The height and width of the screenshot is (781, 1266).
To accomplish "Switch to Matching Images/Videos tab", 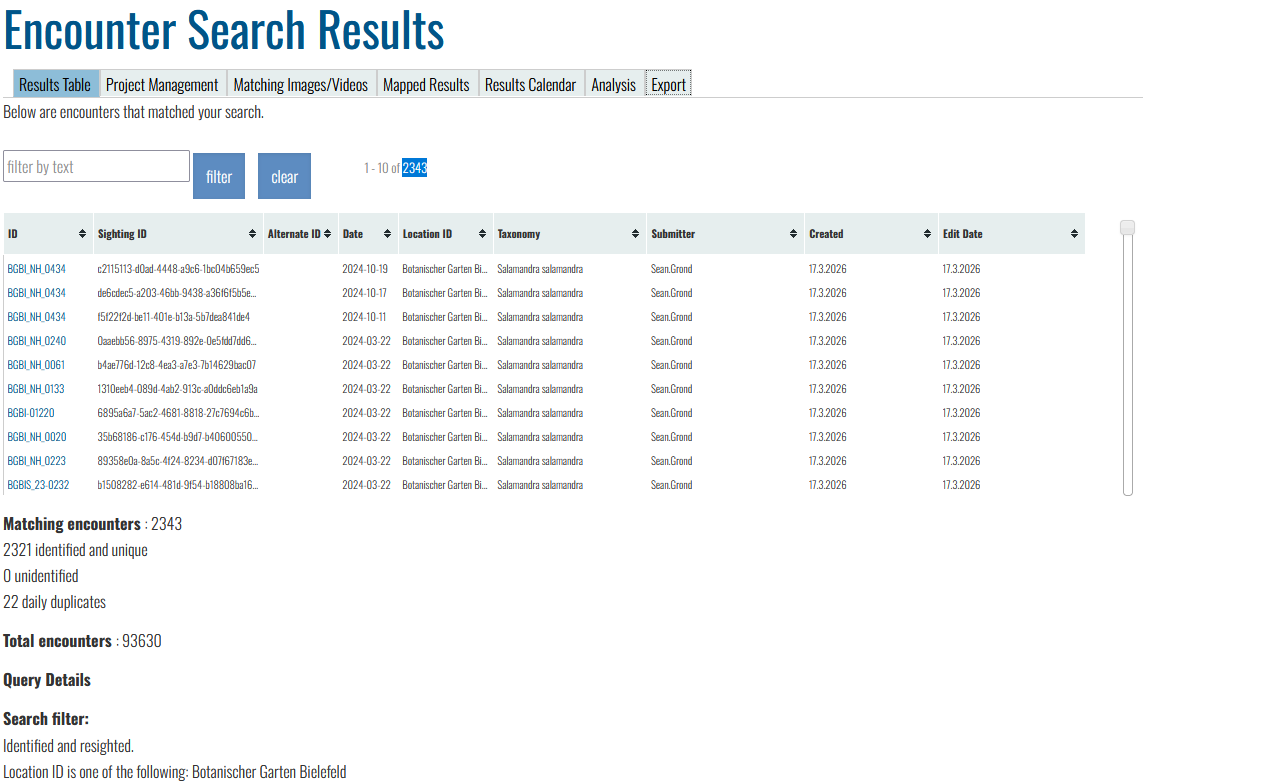I will pos(300,85).
